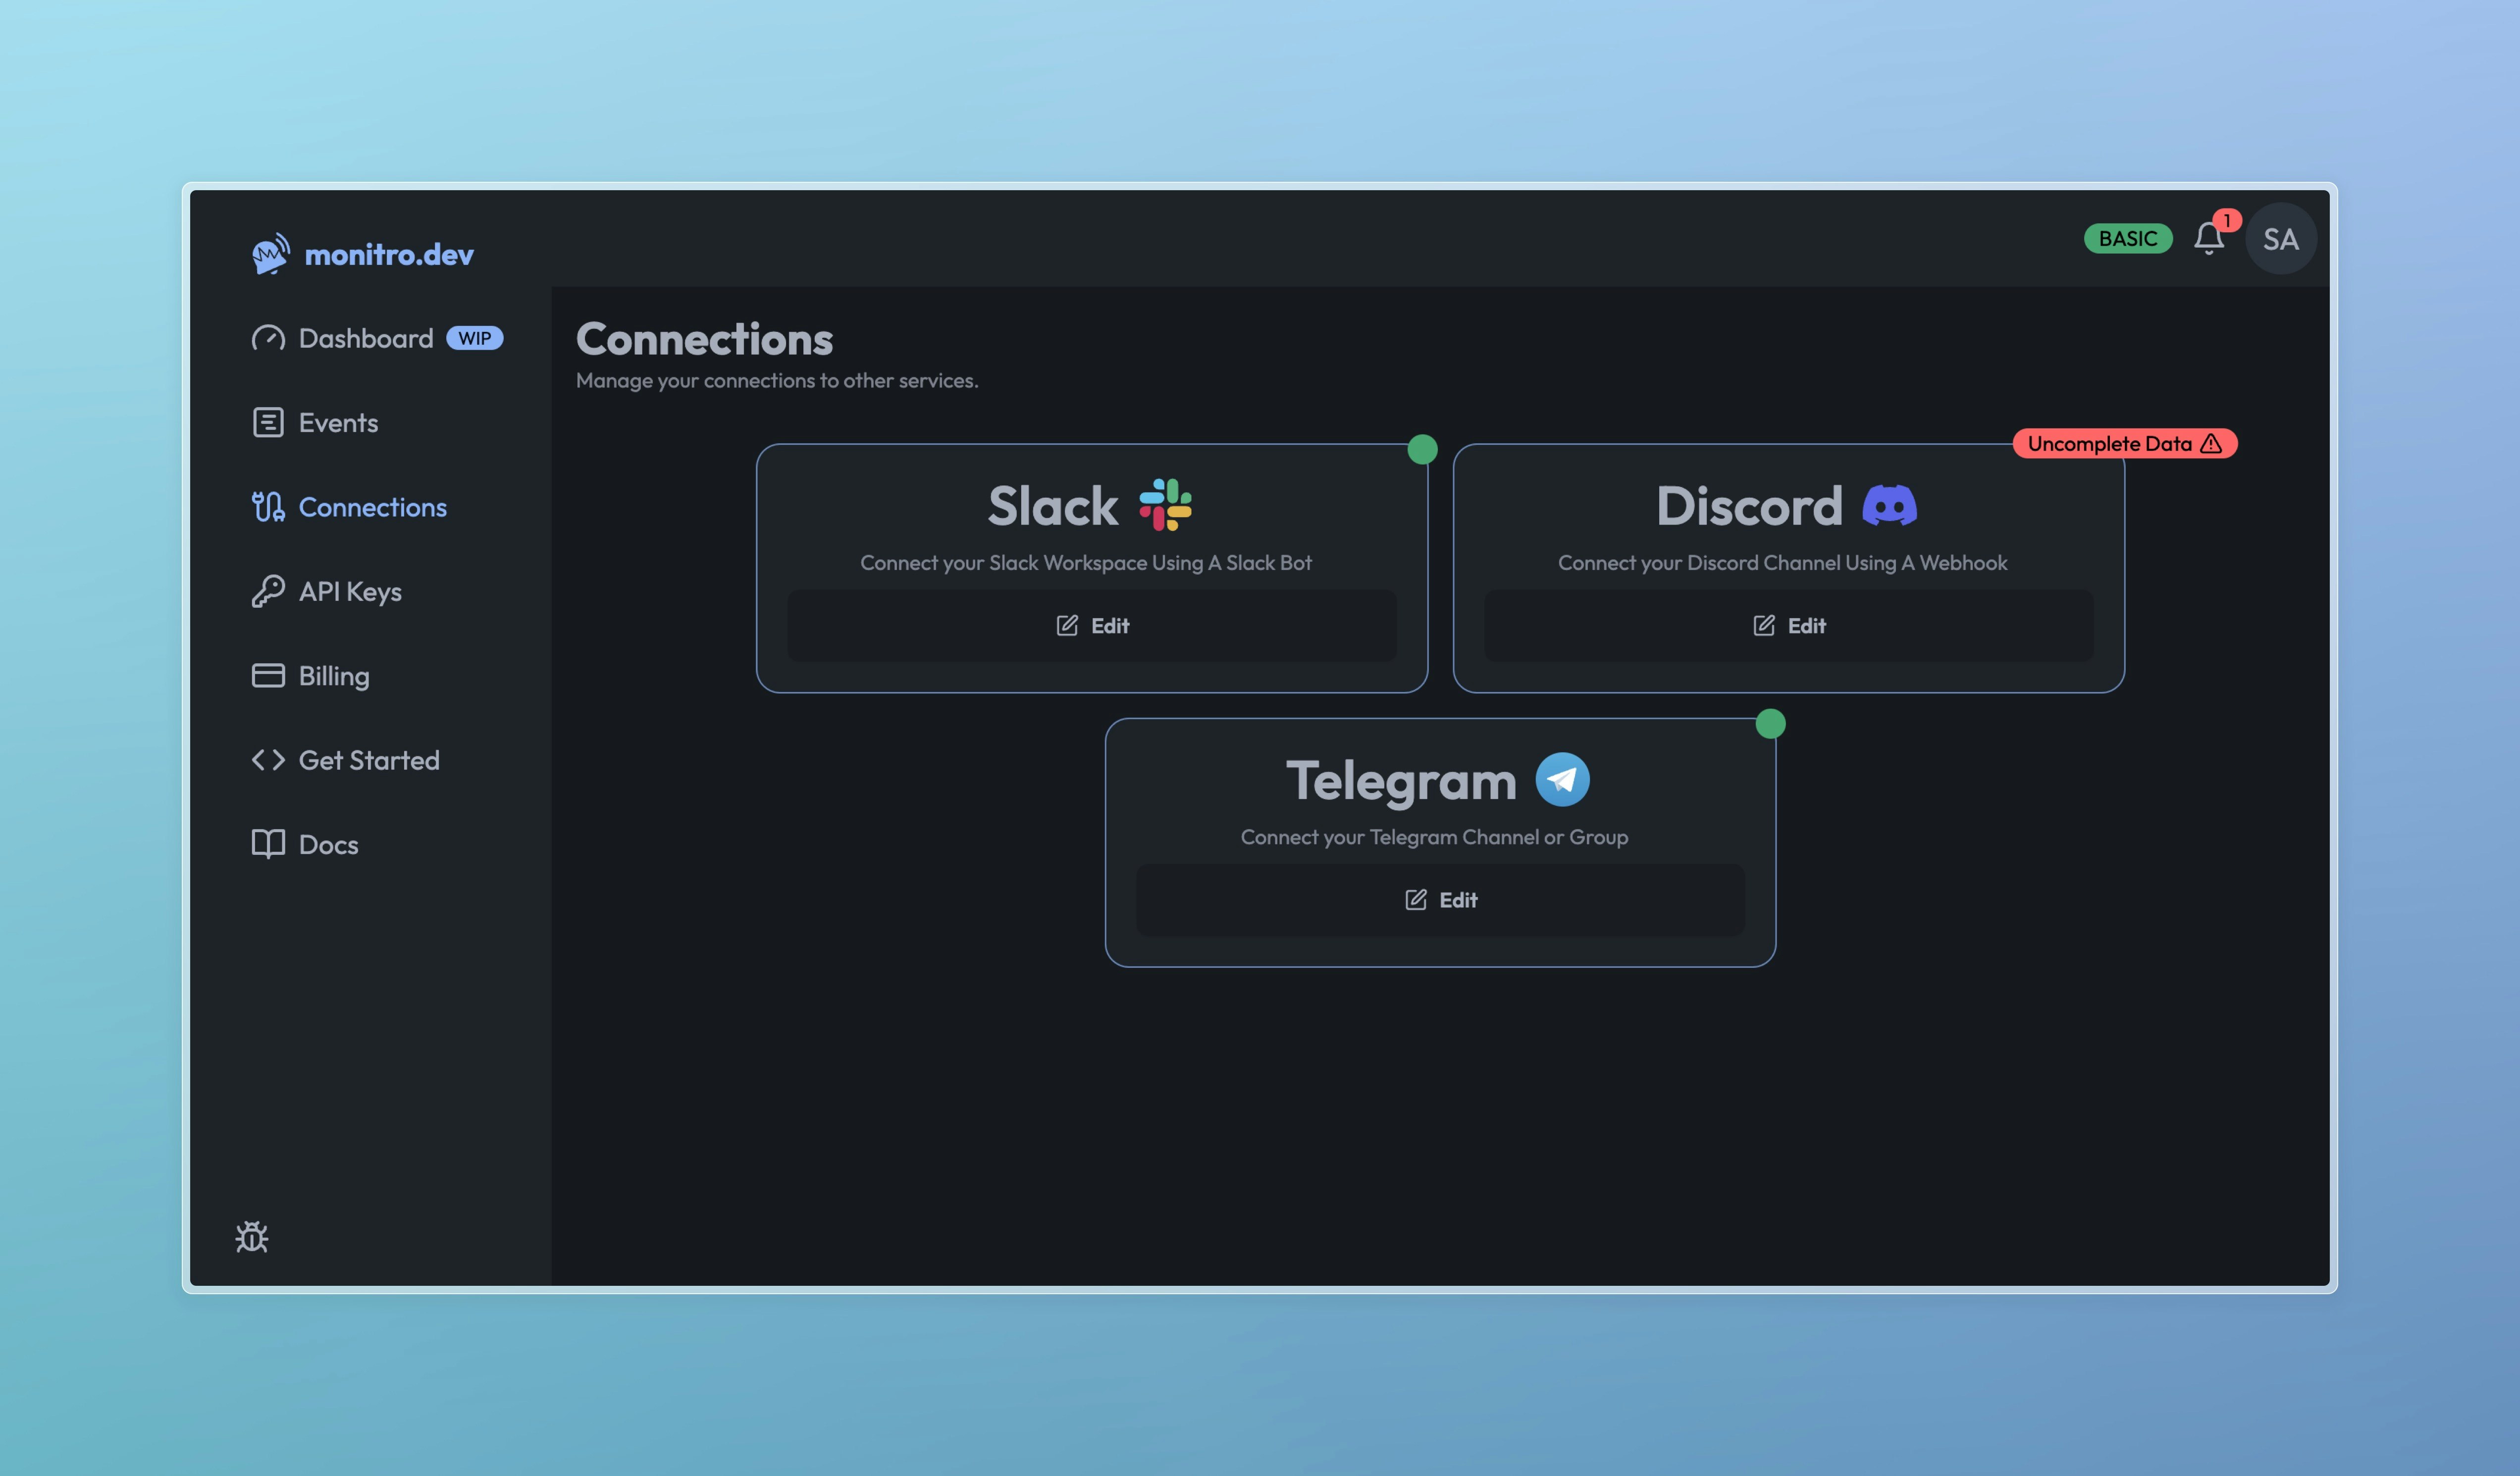Click the Uncomplete Data warning badge
The width and height of the screenshot is (2520, 1476).
point(2125,443)
